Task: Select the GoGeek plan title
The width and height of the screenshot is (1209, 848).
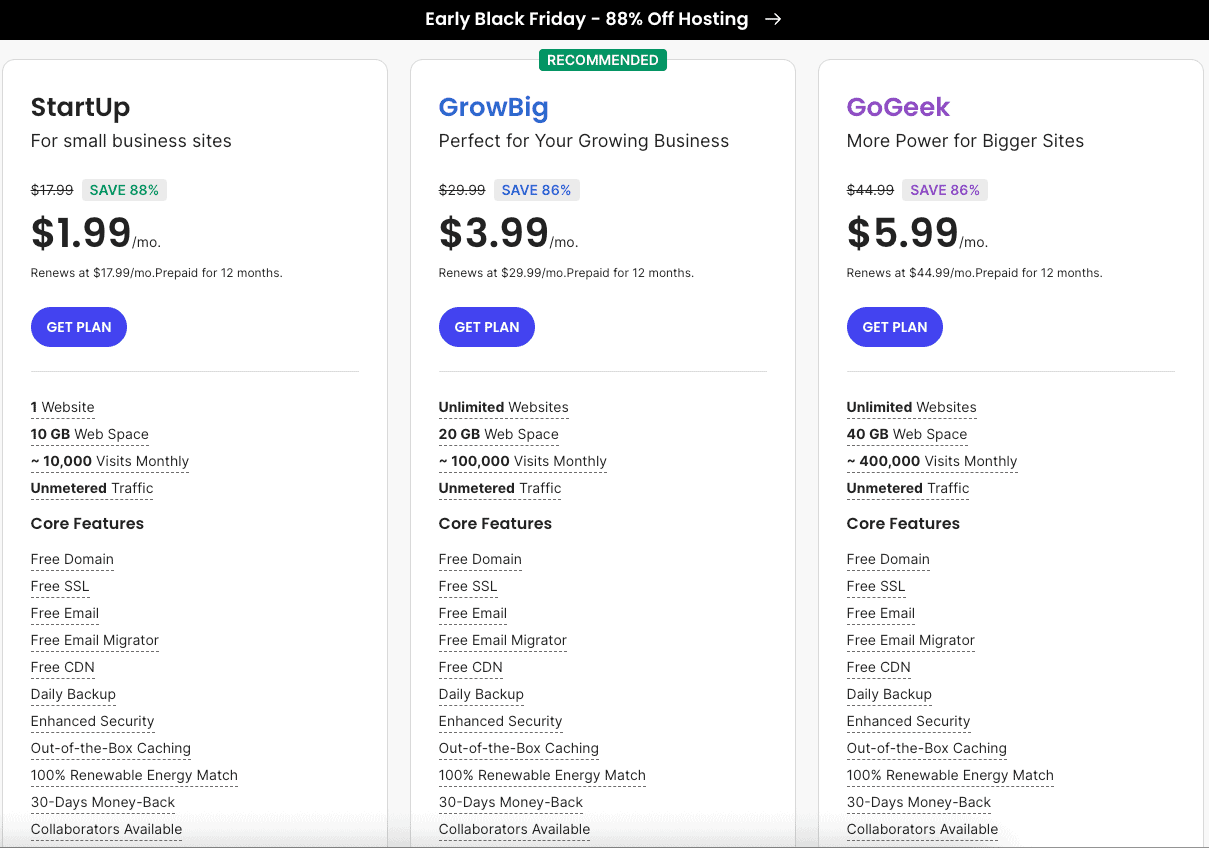Action: tap(899, 107)
